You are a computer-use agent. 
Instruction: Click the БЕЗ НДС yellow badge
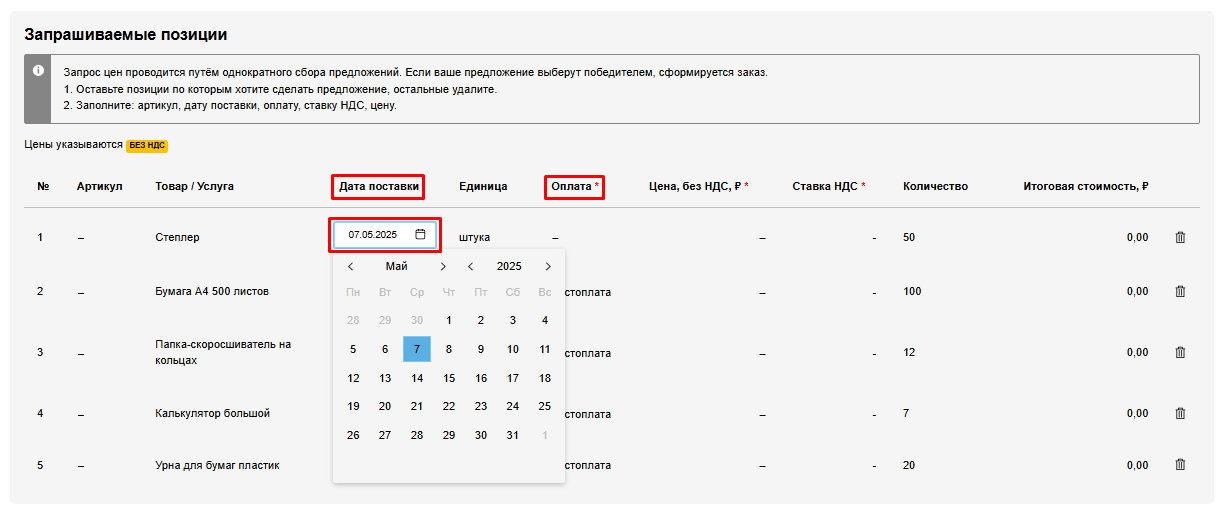(147, 145)
